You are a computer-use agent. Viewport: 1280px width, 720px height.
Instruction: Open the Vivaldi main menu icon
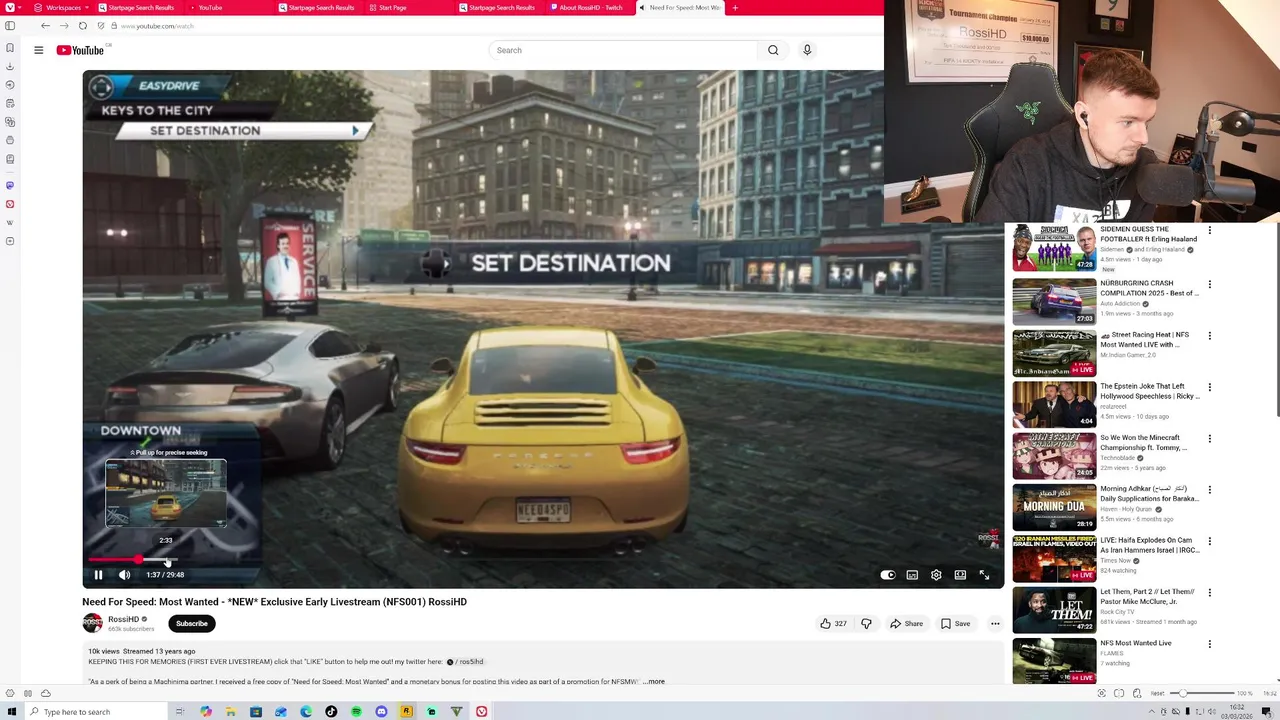[x=12, y=8]
